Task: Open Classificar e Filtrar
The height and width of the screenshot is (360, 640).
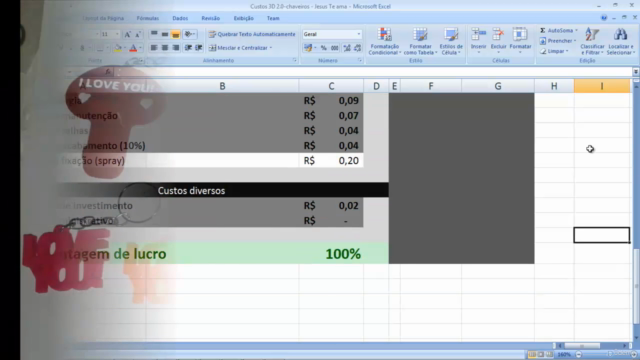Action: point(592,41)
